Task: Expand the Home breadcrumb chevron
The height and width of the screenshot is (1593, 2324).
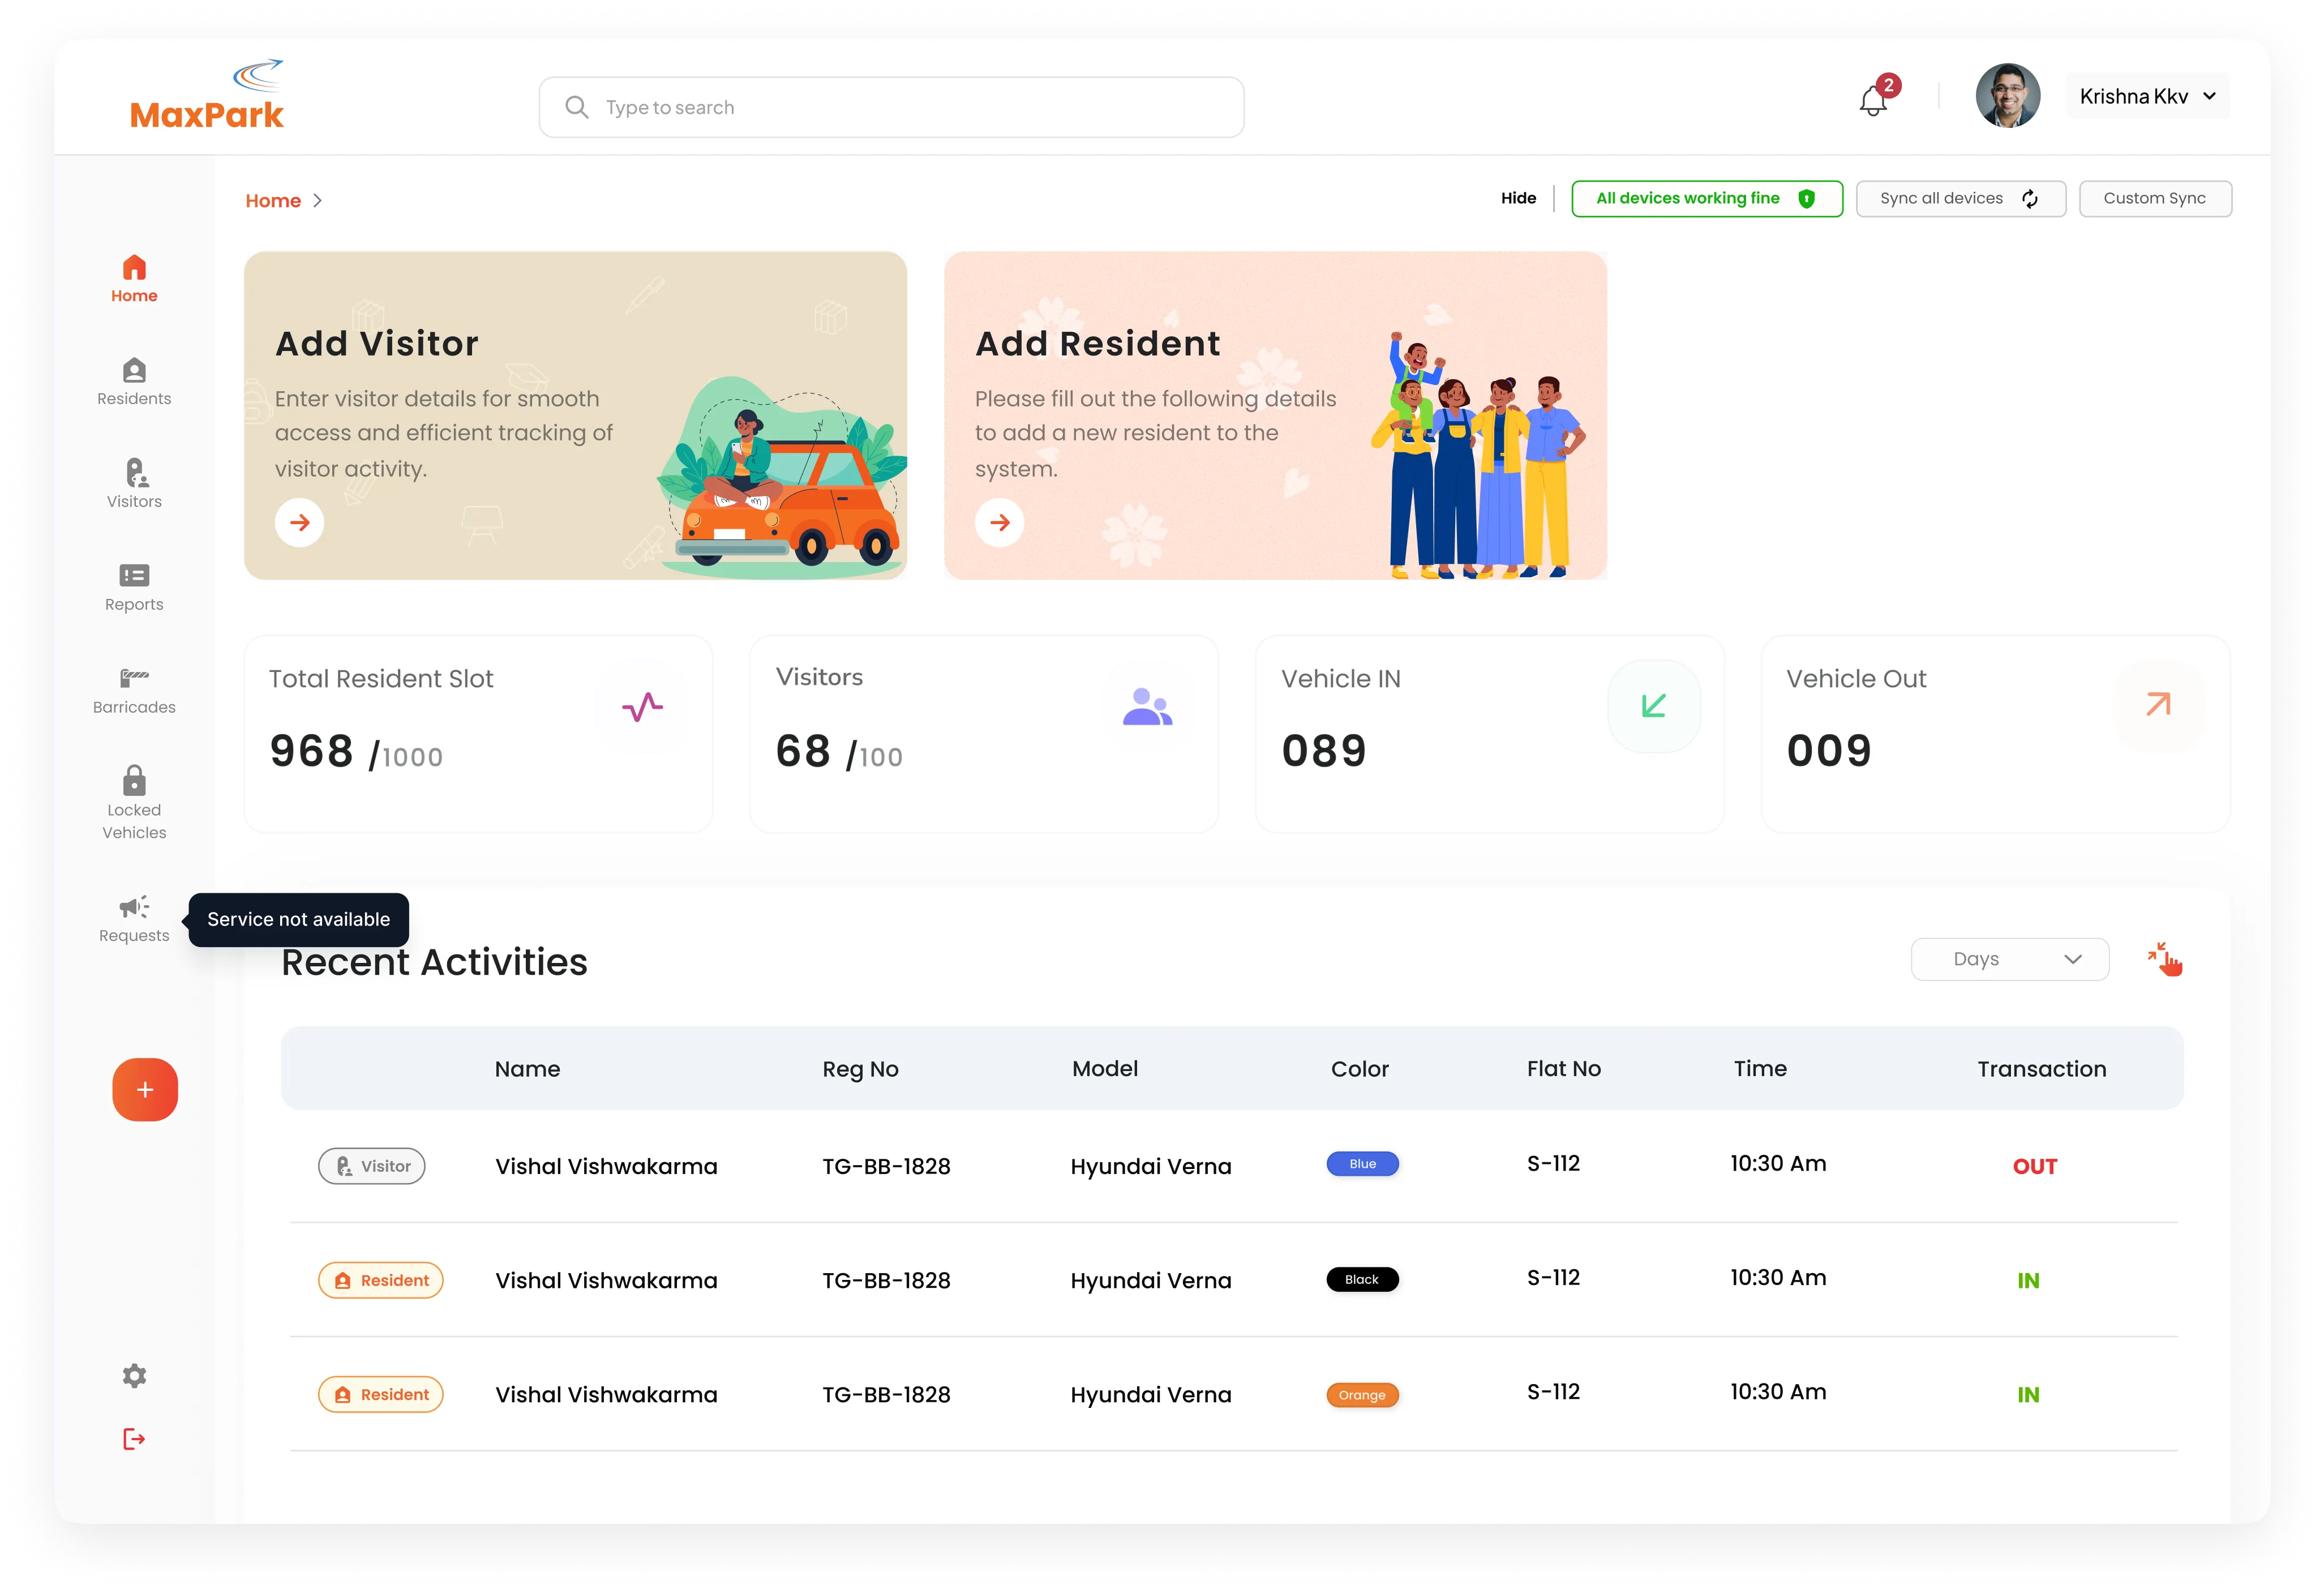Action: pos(318,200)
